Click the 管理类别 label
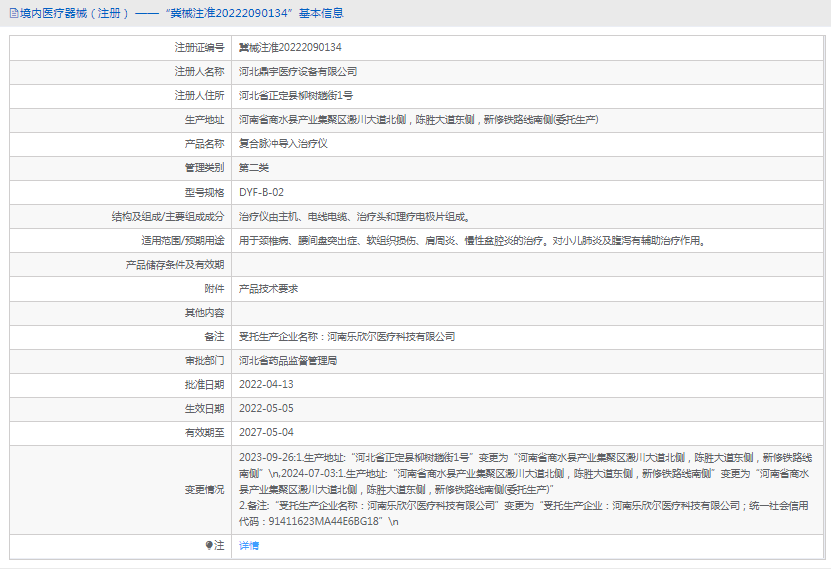Image resolution: width=831 pixels, height=569 pixels. [205, 168]
